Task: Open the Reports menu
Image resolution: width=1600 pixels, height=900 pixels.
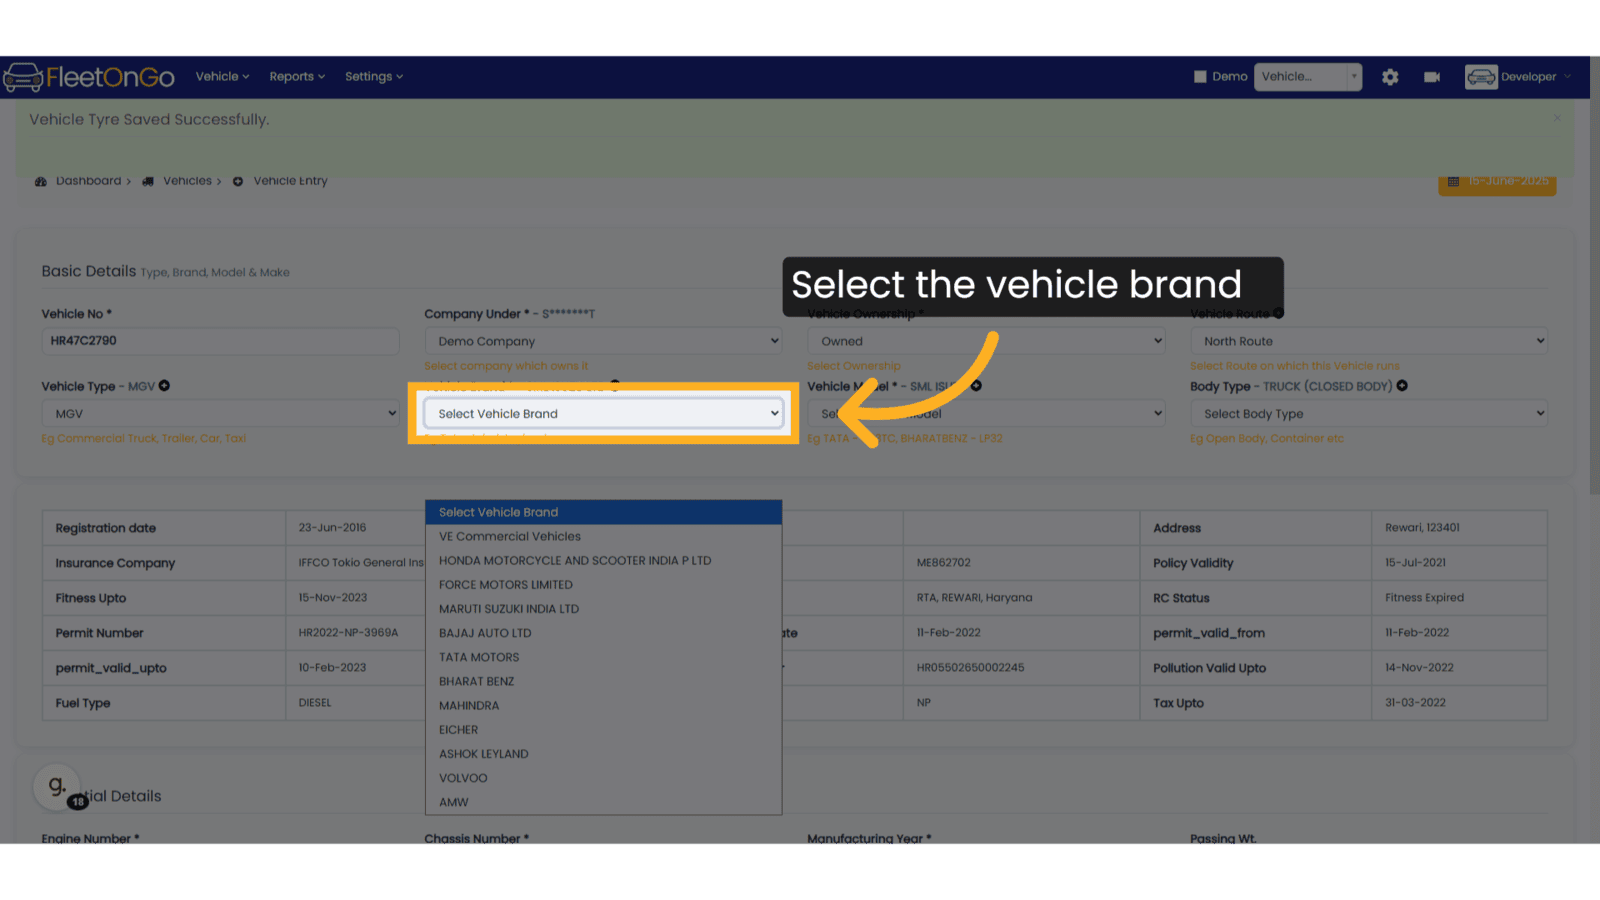Action: pos(297,77)
